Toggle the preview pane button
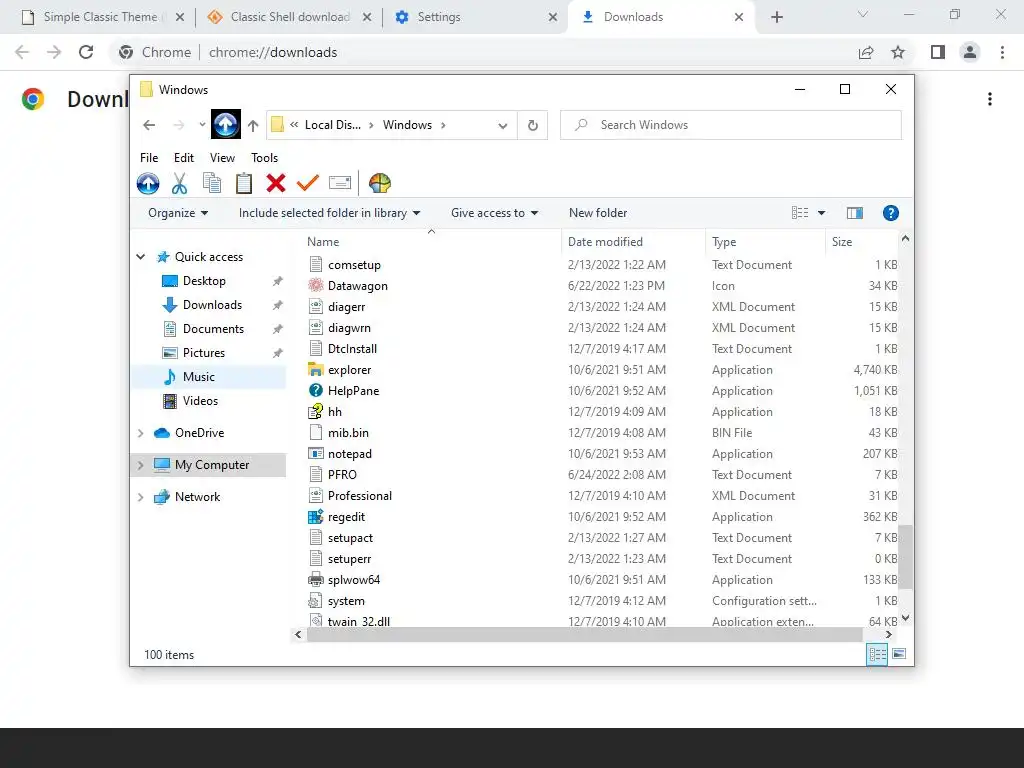1024x768 pixels. pos(854,213)
